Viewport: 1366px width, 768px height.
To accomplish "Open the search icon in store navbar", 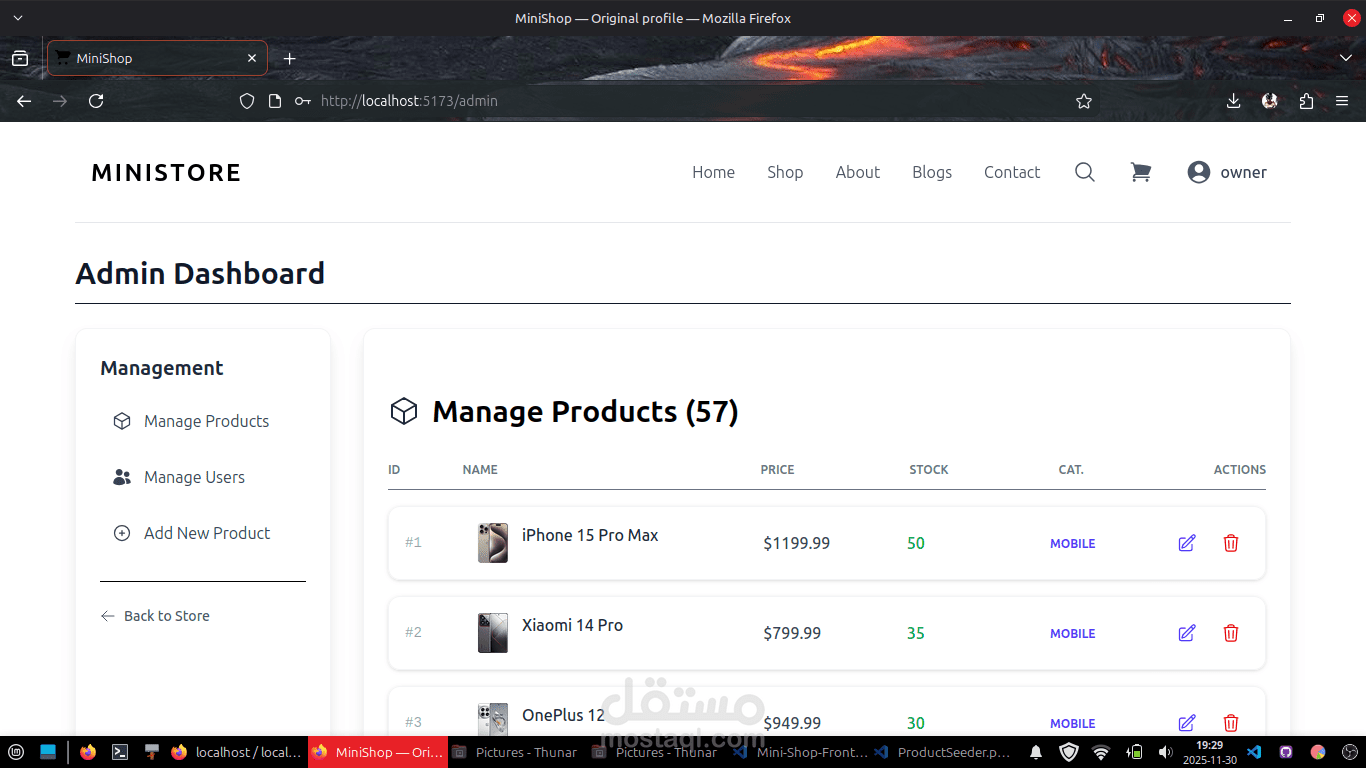I will point(1085,172).
